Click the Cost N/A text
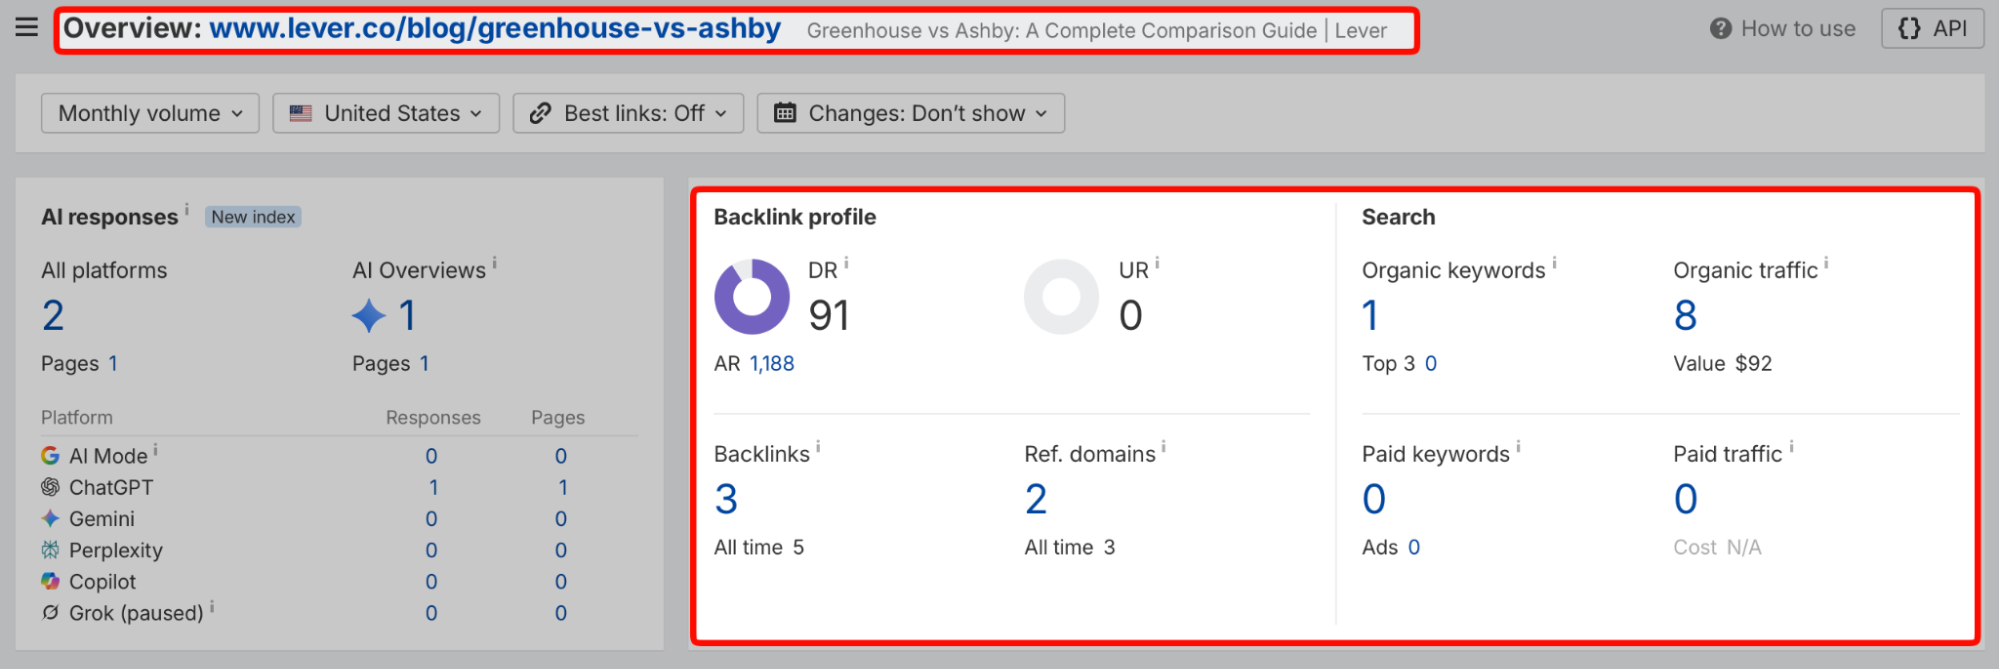 (1717, 548)
